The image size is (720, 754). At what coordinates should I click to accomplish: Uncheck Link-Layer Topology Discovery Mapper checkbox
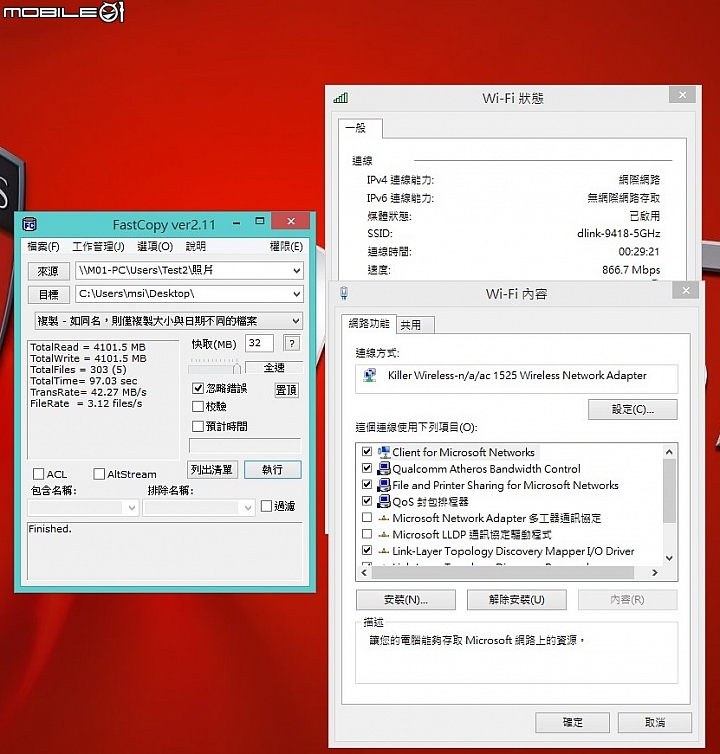367,550
